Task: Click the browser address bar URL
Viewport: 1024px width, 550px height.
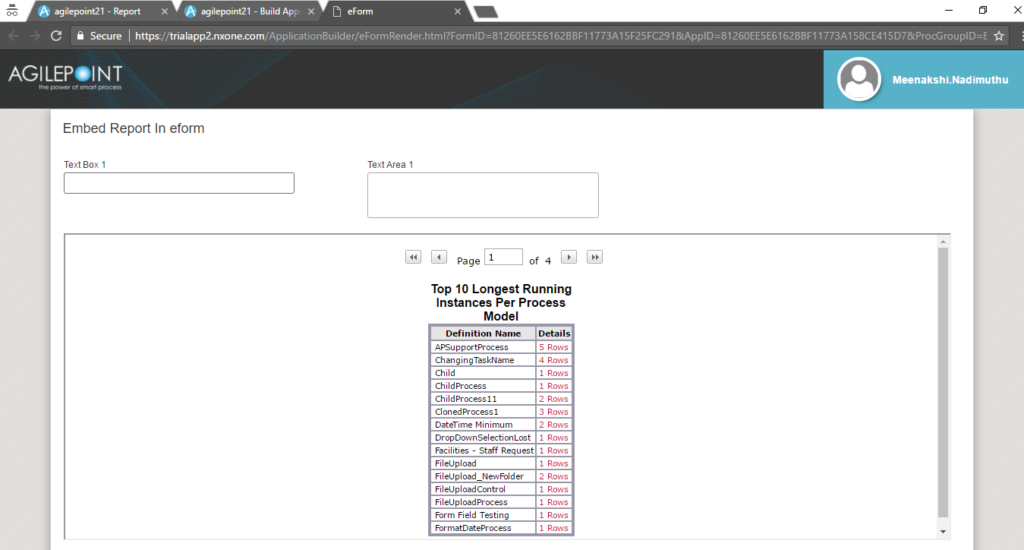Action: (x=560, y=36)
